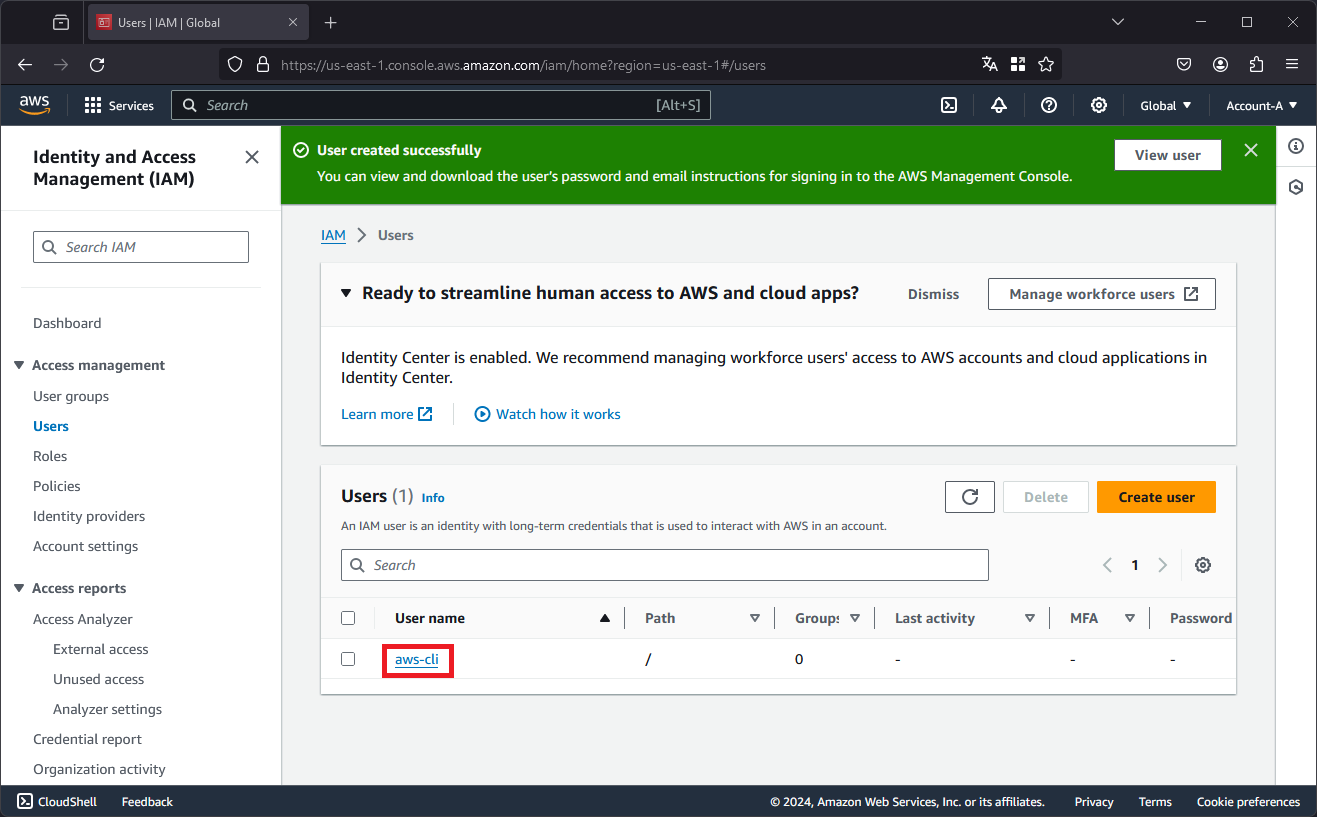Collapse the Access reports section
This screenshot has height=817, width=1317.
coord(19,588)
